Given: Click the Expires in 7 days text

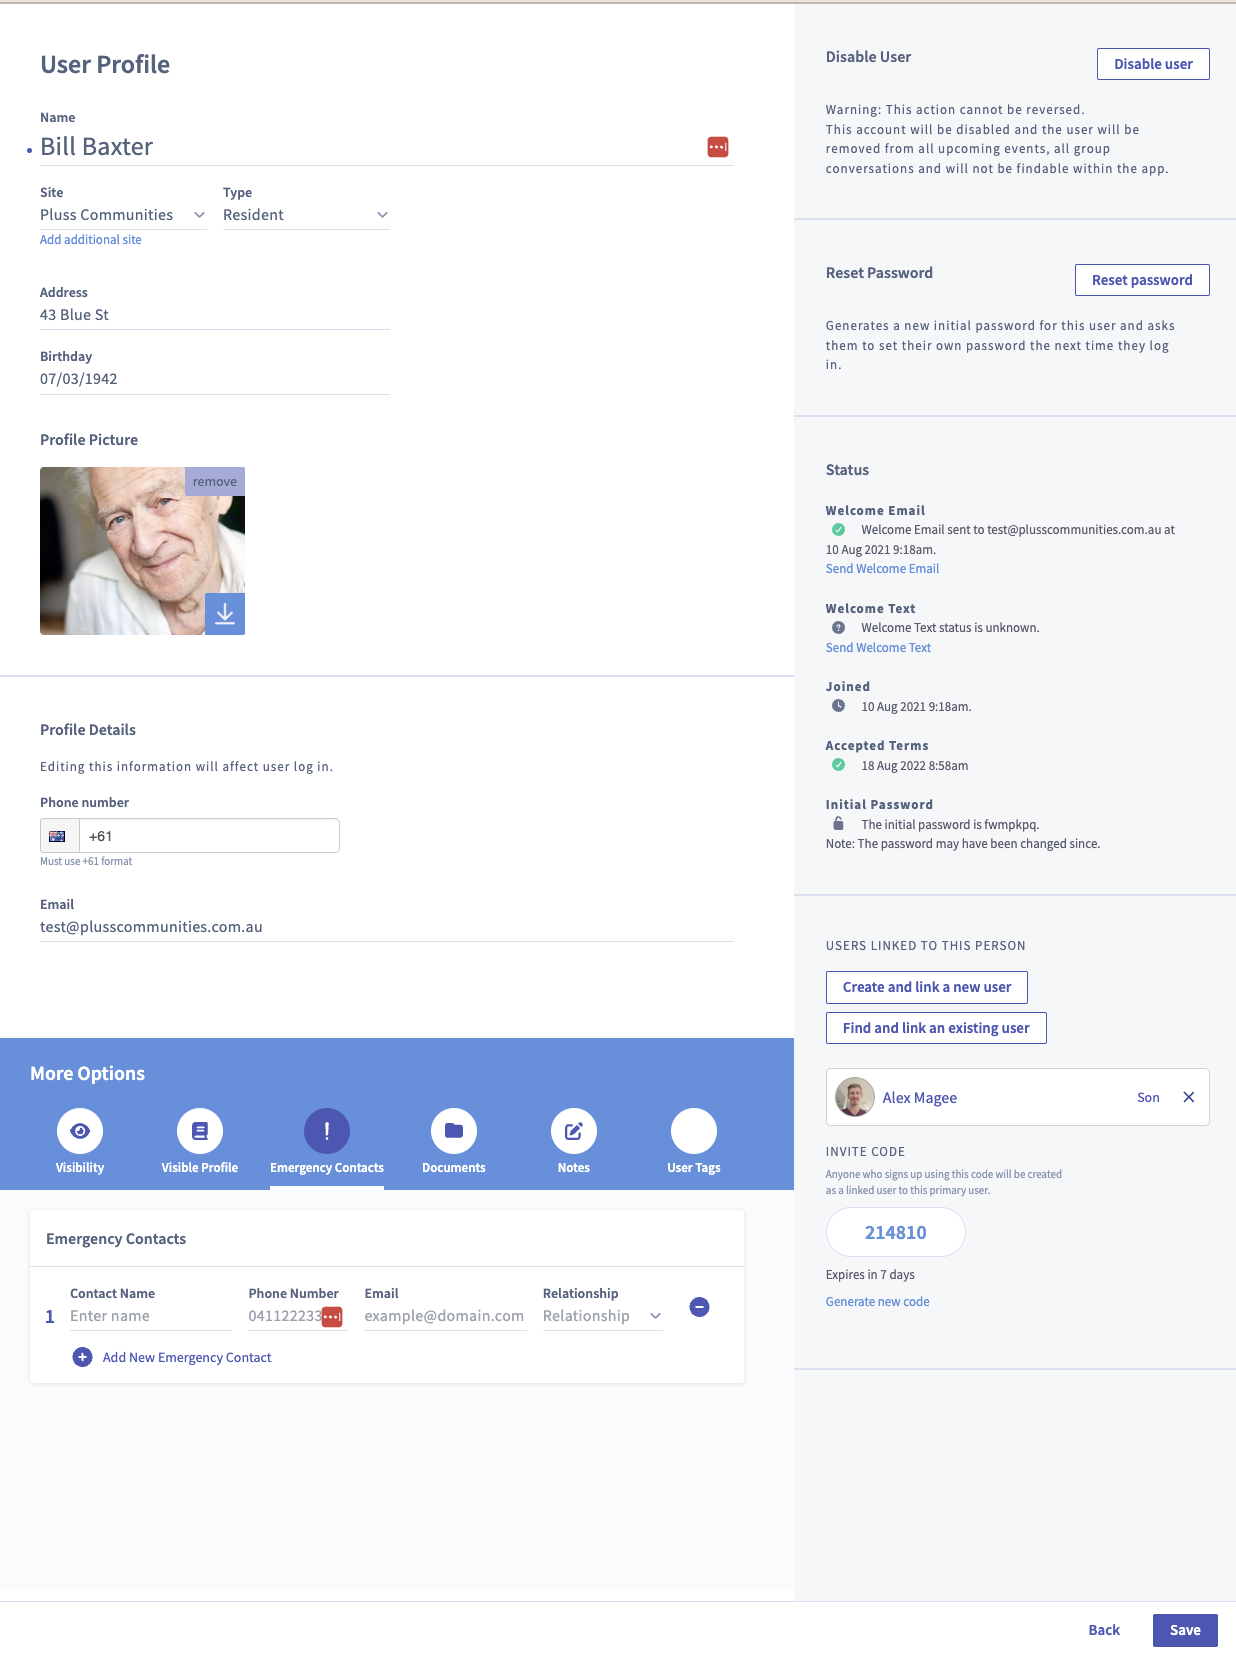Looking at the screenshot, I should [870, 1275].
